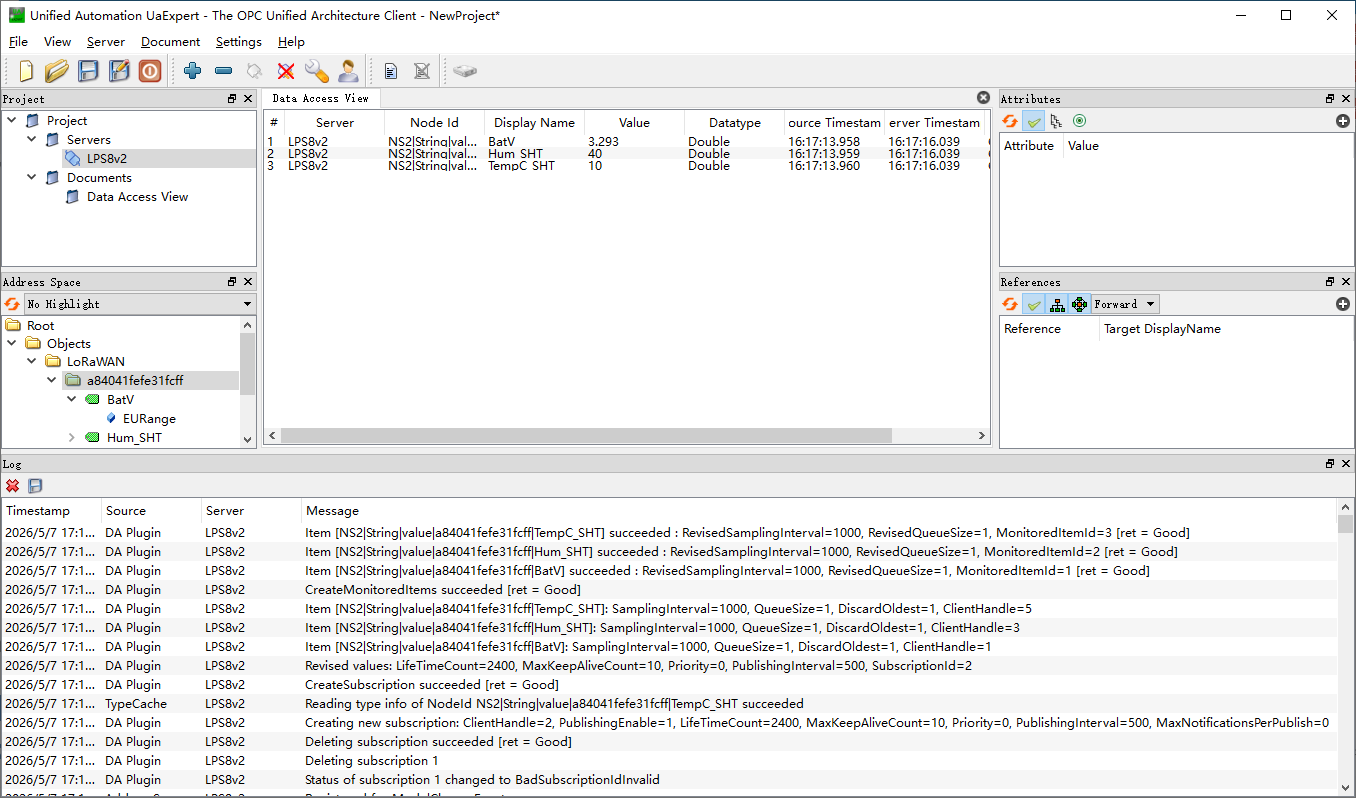Add a document using the page icon
The height and width of the screenshot is (798, 1356).
(x=391, y=71)
